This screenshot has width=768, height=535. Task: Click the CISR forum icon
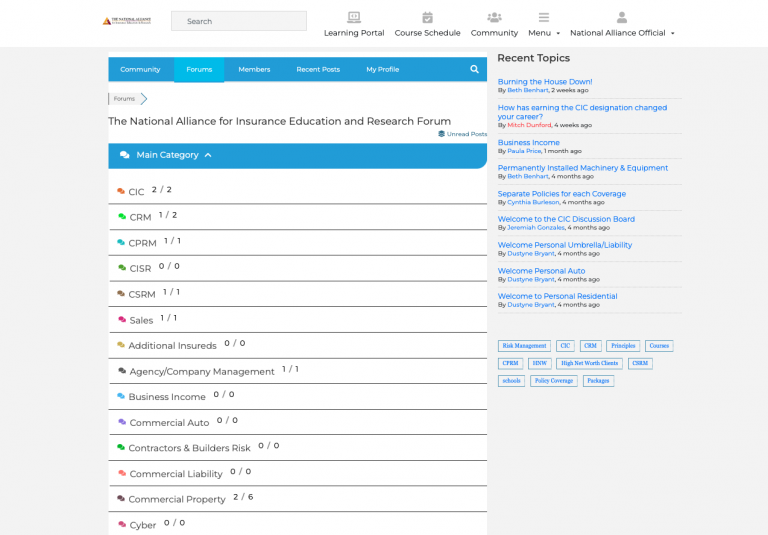click(x=122, y=268)
